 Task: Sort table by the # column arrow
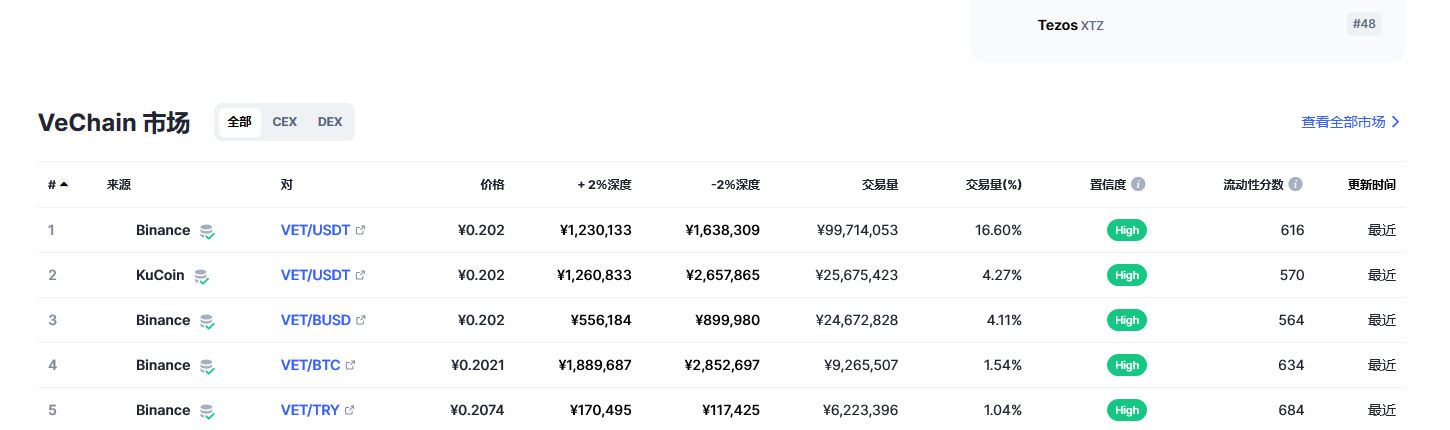point(64,185)
